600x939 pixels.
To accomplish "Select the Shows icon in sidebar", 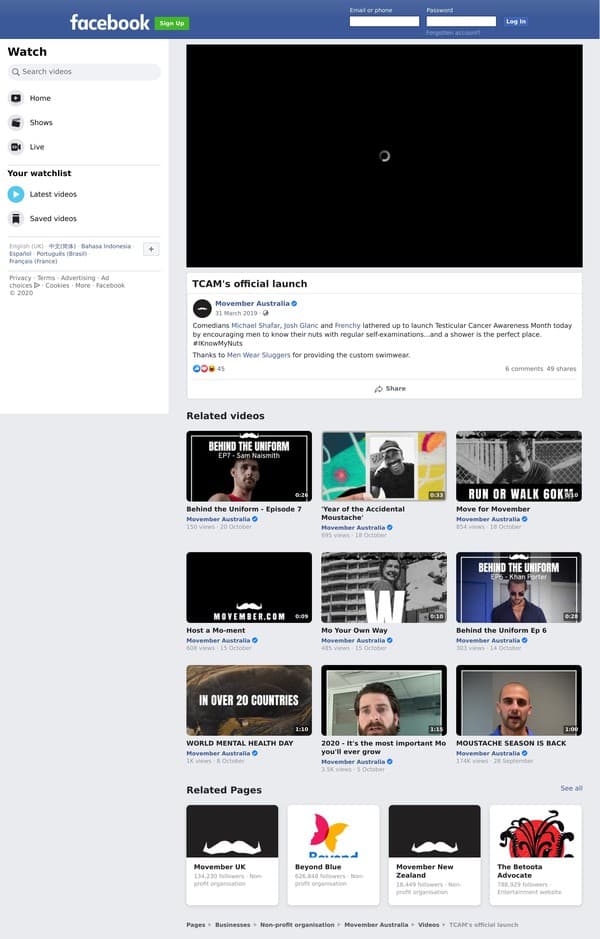I will 16,122.
